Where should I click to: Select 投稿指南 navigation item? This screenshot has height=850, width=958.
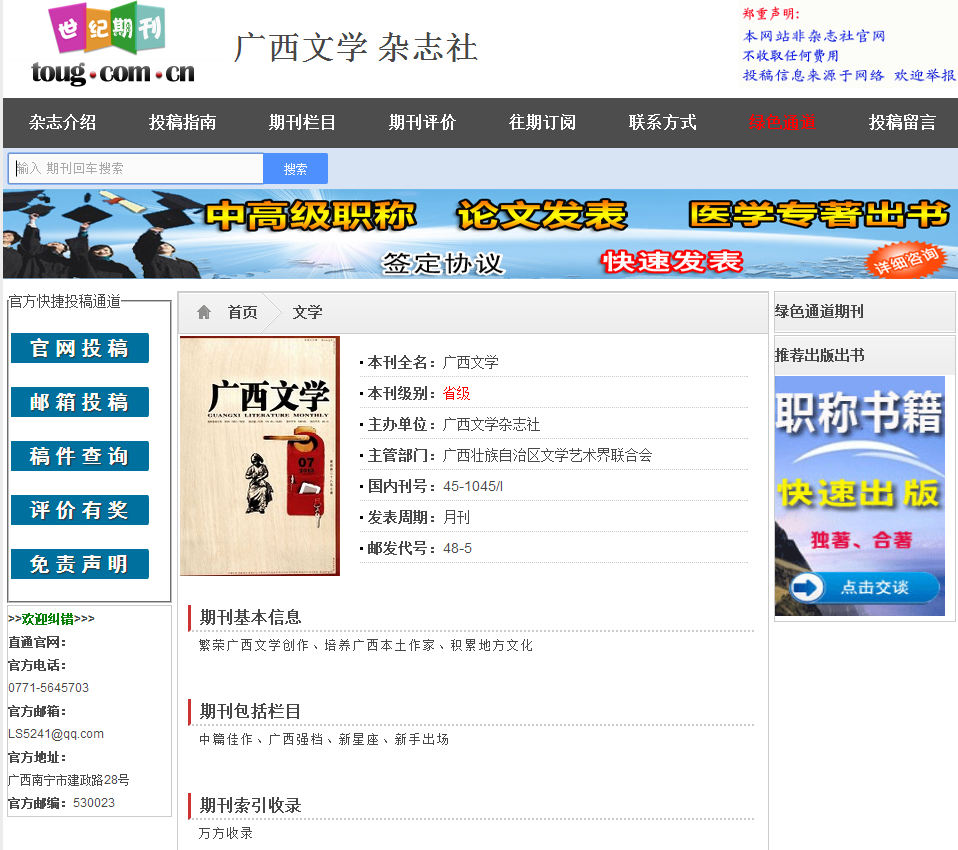tap(182, 122)
